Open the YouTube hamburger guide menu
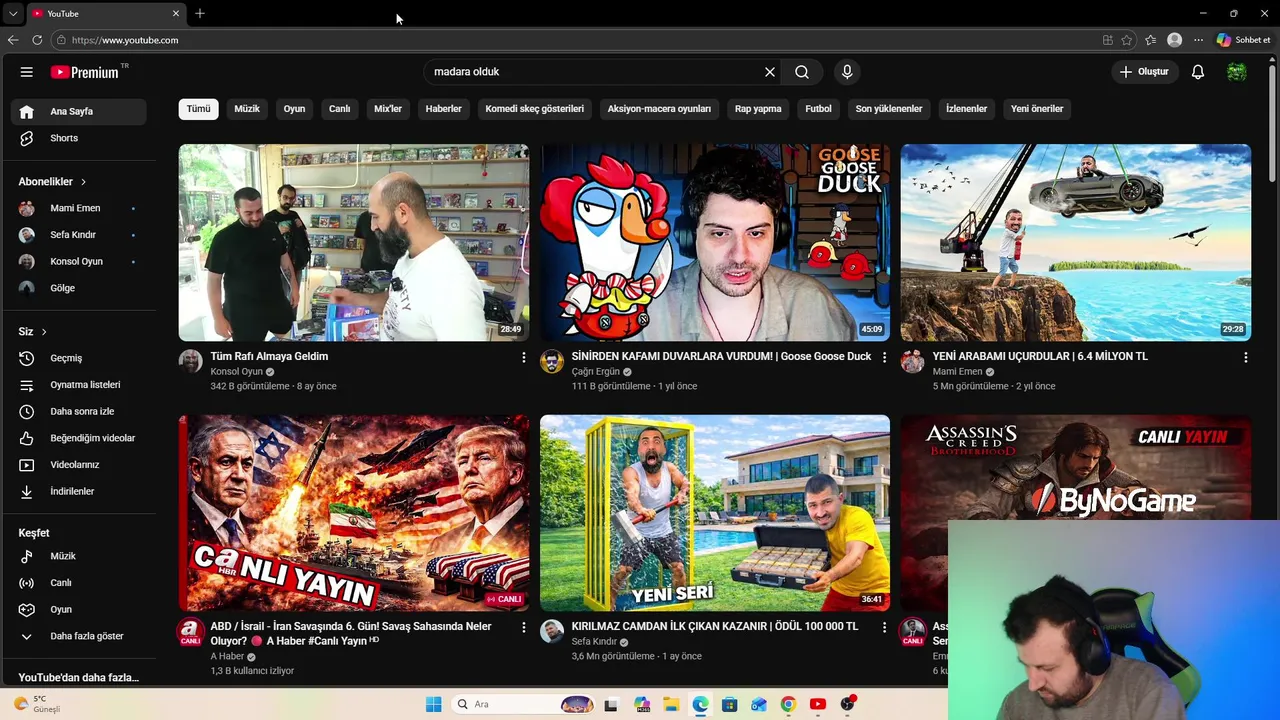Image resolution: width=1280 pixels, height=720 pixels. [27, 72]
